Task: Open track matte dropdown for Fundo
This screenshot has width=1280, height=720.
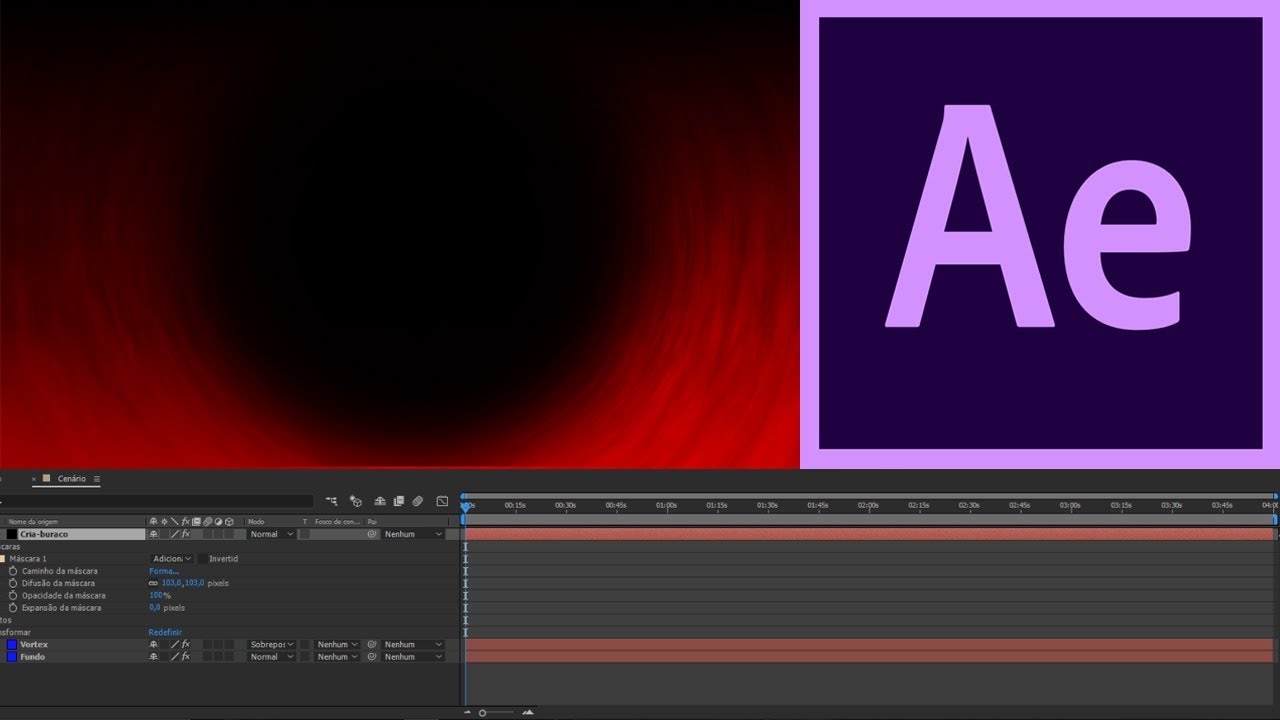Action: click(337, 657)
